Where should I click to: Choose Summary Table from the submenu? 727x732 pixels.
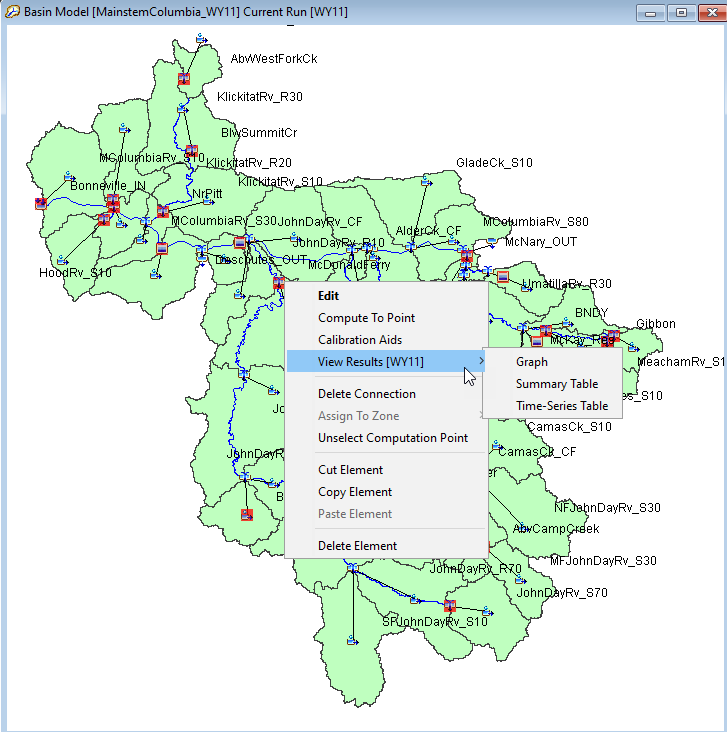[556, 384]
